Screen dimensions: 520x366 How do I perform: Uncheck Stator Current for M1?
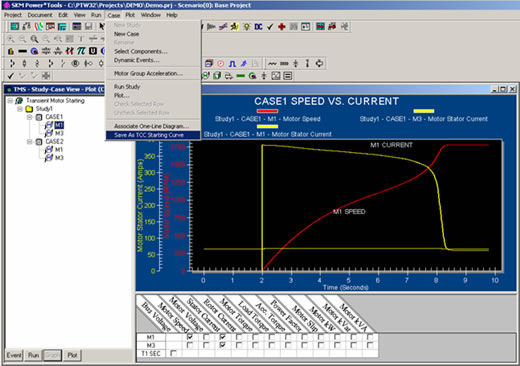click(222, 337)
